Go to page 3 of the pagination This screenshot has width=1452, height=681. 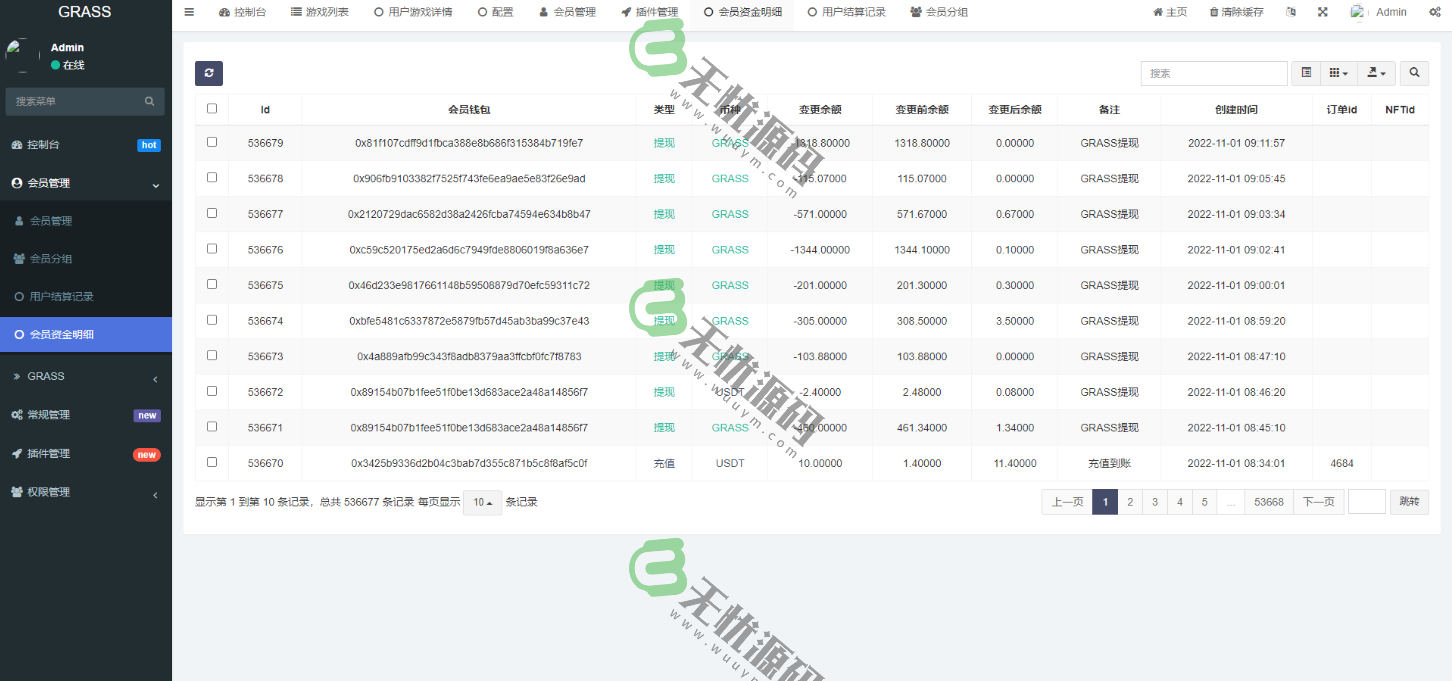point(1154,501)
